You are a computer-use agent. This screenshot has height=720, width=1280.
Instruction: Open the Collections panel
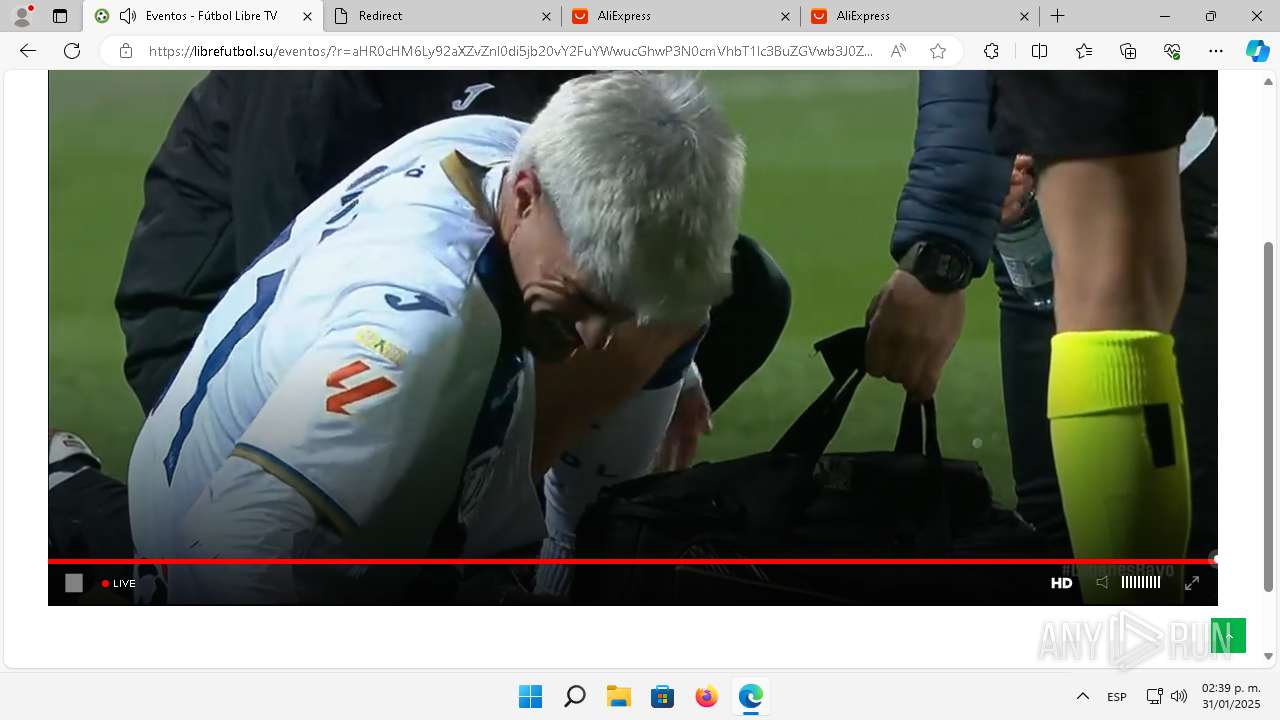point(1128,51)
